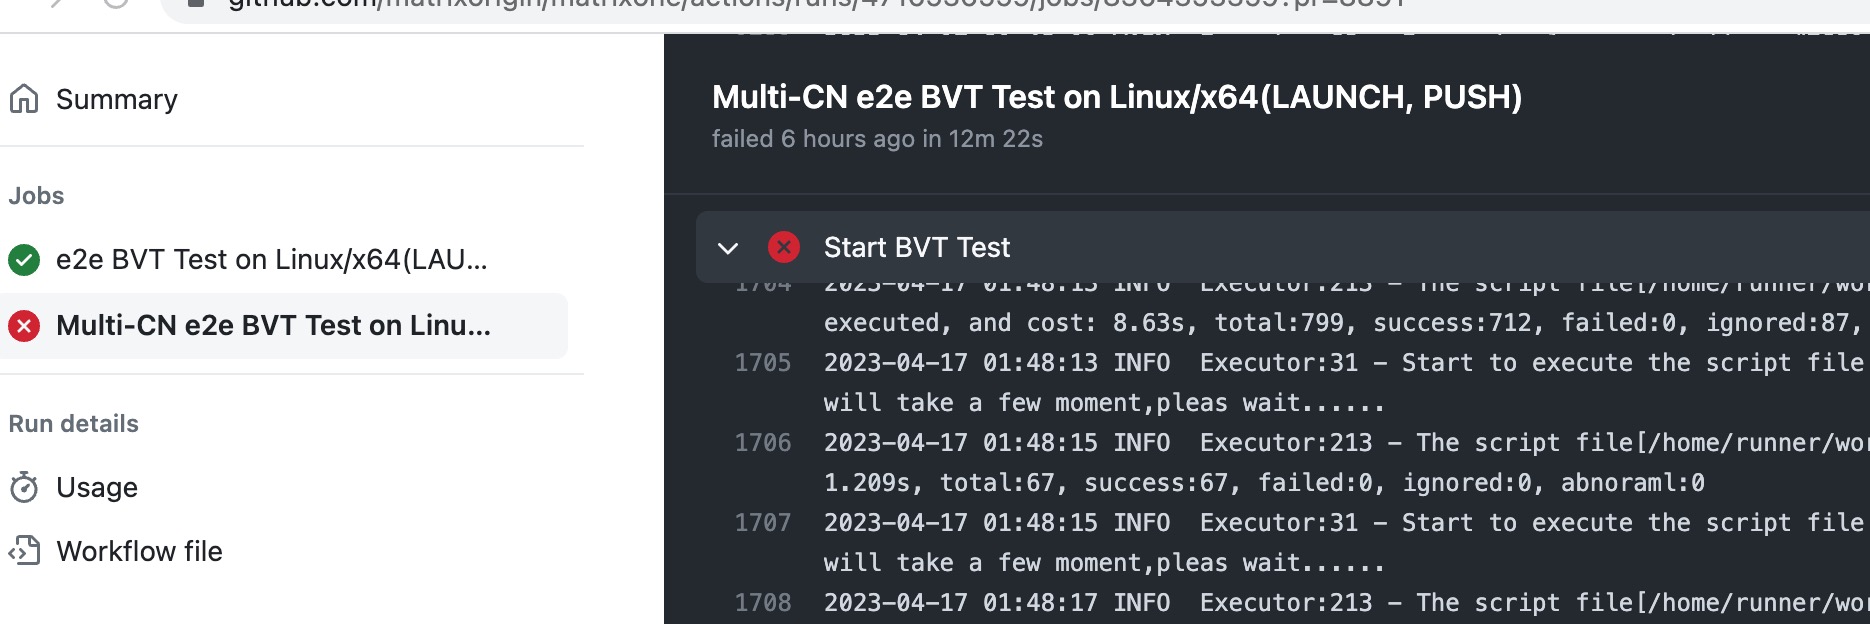Select the Multi-CN e2e BVT Test job entry
This screenshot has height=624, width=1870.
pyautogui.click(x=274, y=326)
